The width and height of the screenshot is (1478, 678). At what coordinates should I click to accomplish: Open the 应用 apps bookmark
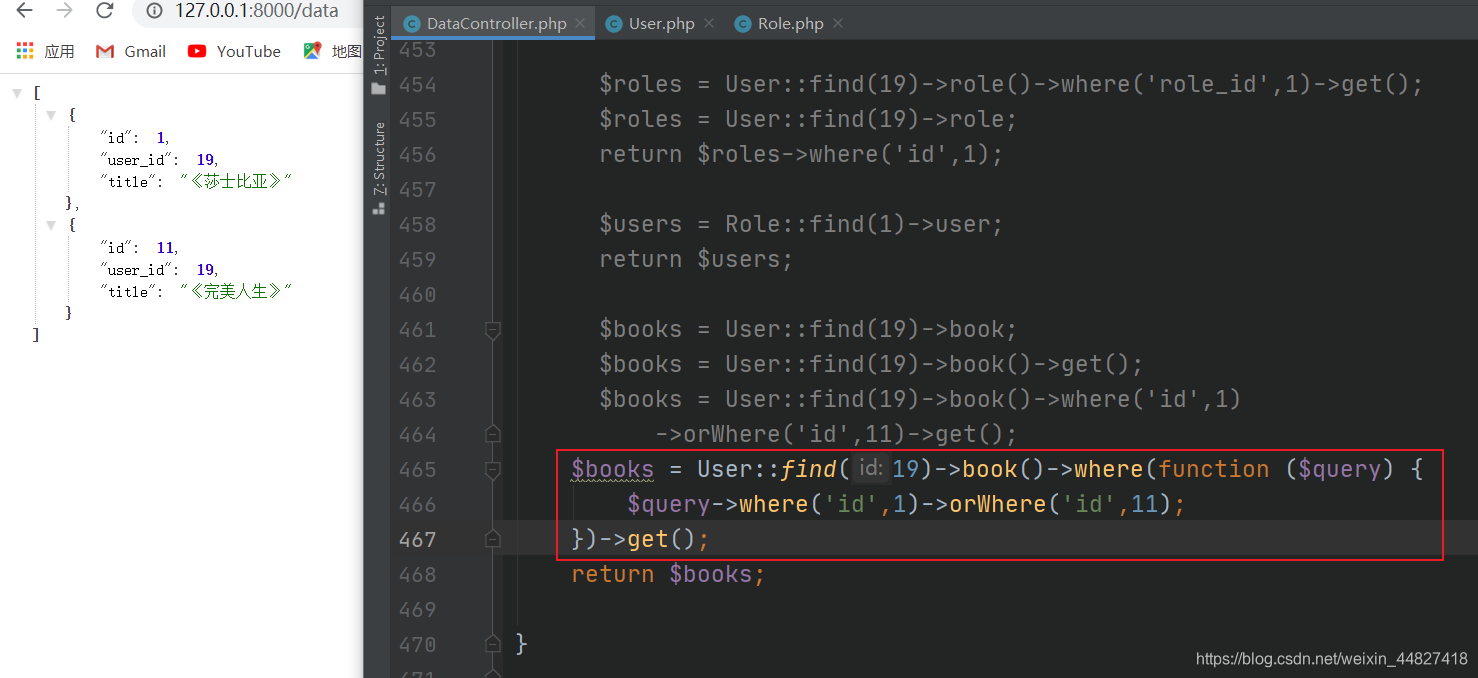pyautogui.click(x=46, y=51)
